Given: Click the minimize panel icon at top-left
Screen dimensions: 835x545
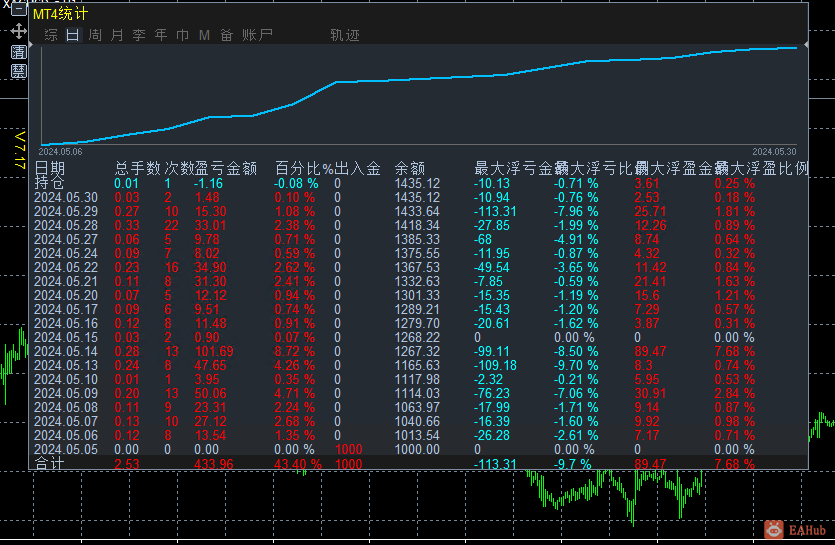Looking at the screenshot, I should click(x=18, y=11).
